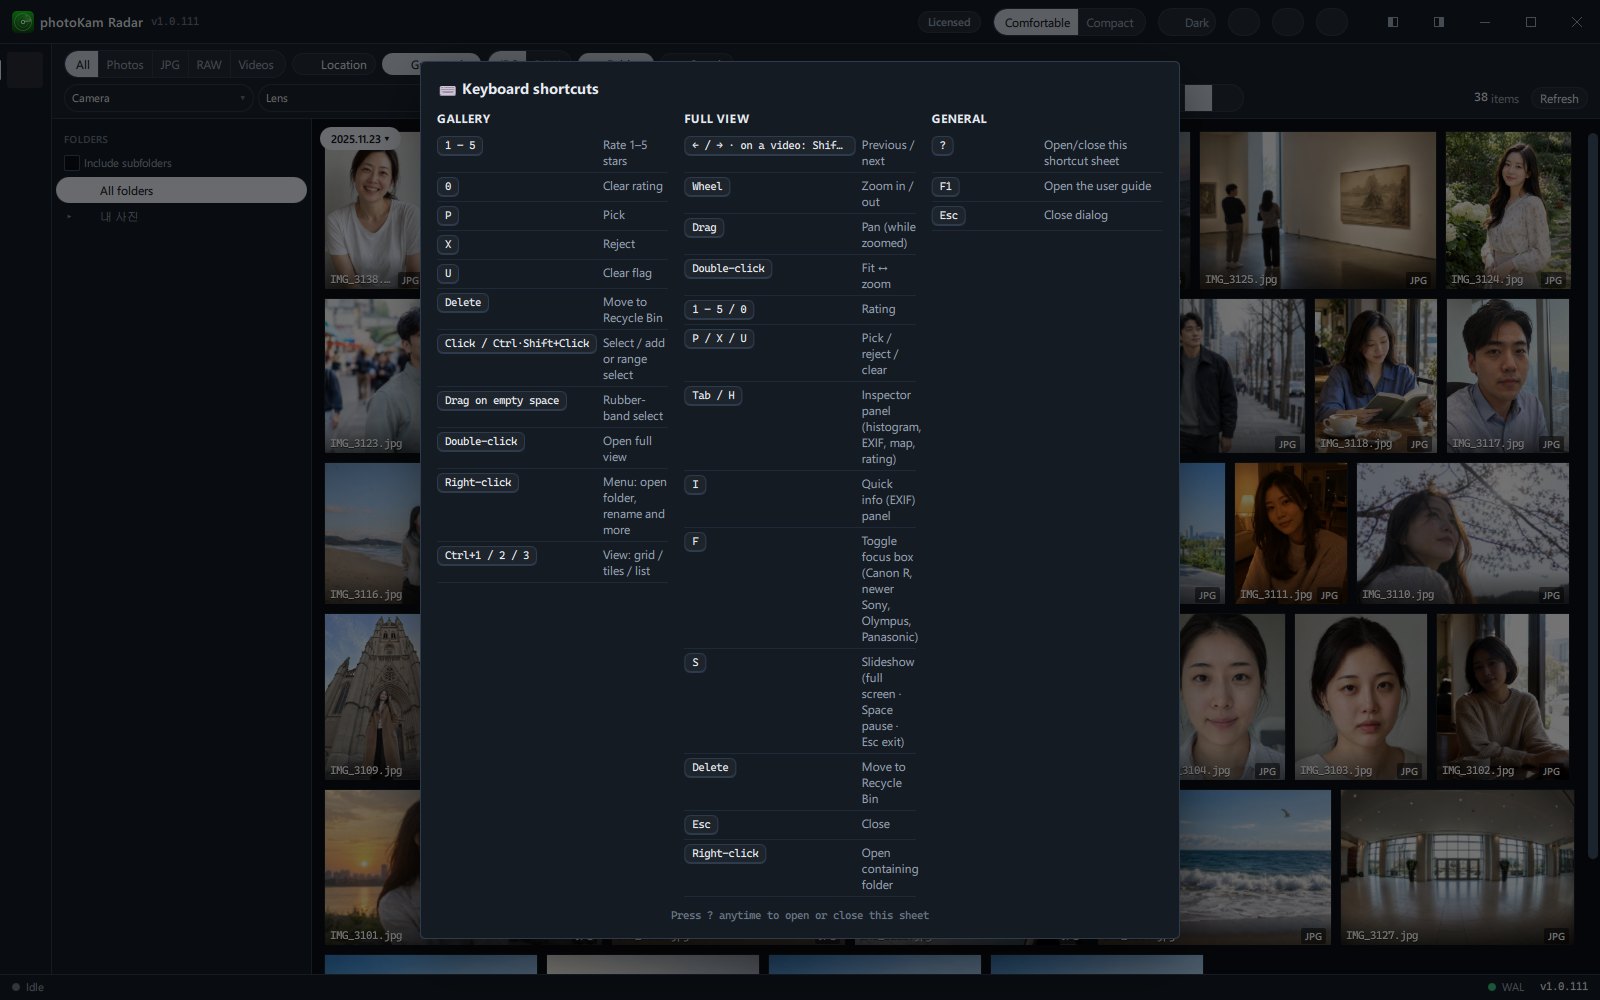This screenshot has height=1000, width=1600.
Task: Choose the IMG_3117.jpg thumbnail
Action: pos(1508,375)
